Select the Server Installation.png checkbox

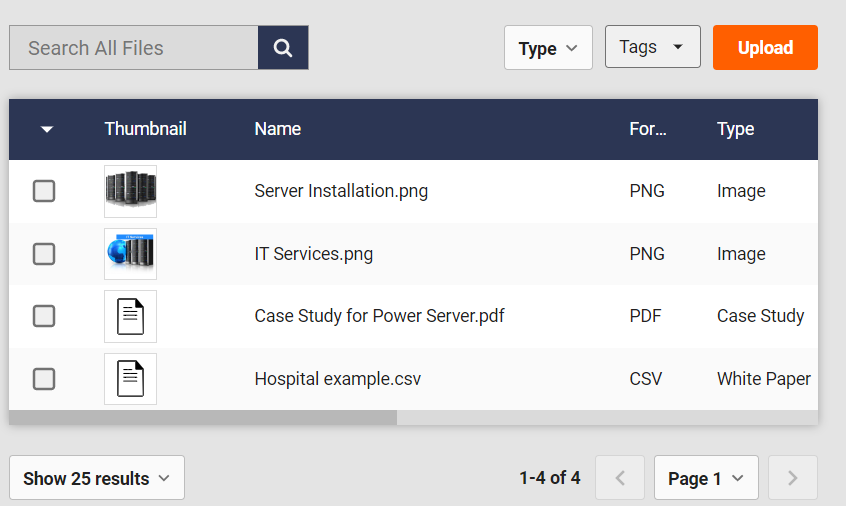coord(44,191)
